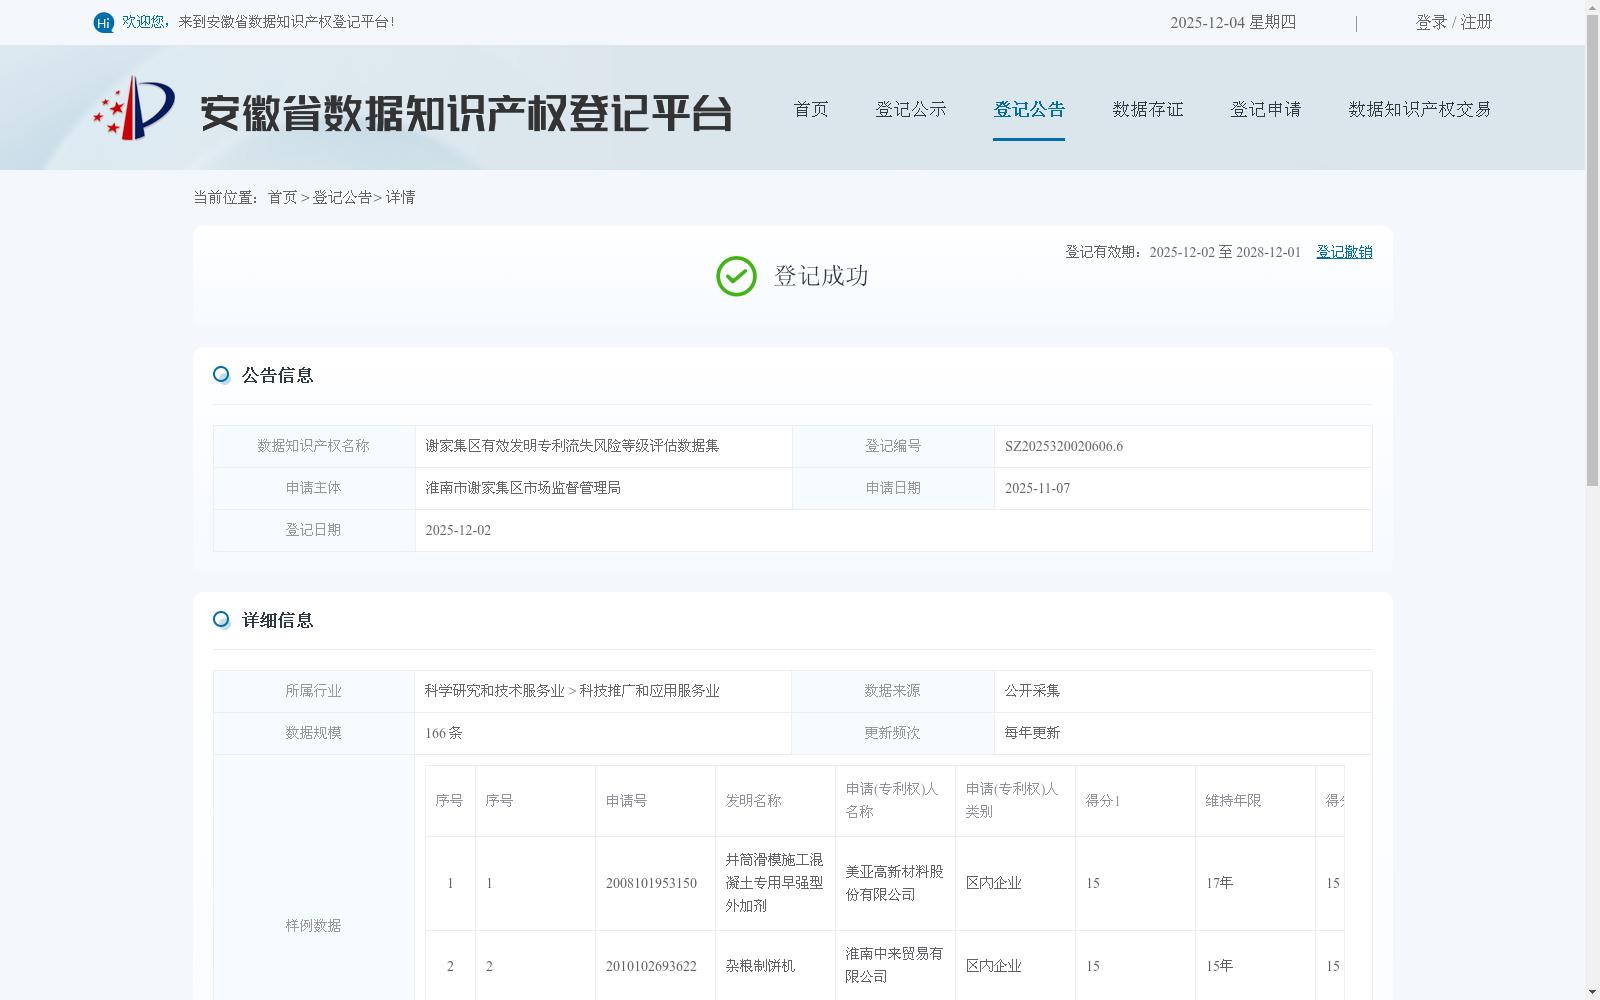Click the 样例数据 row label
The width and height of the screenshot is (1600, 1000).
point(313,926)
